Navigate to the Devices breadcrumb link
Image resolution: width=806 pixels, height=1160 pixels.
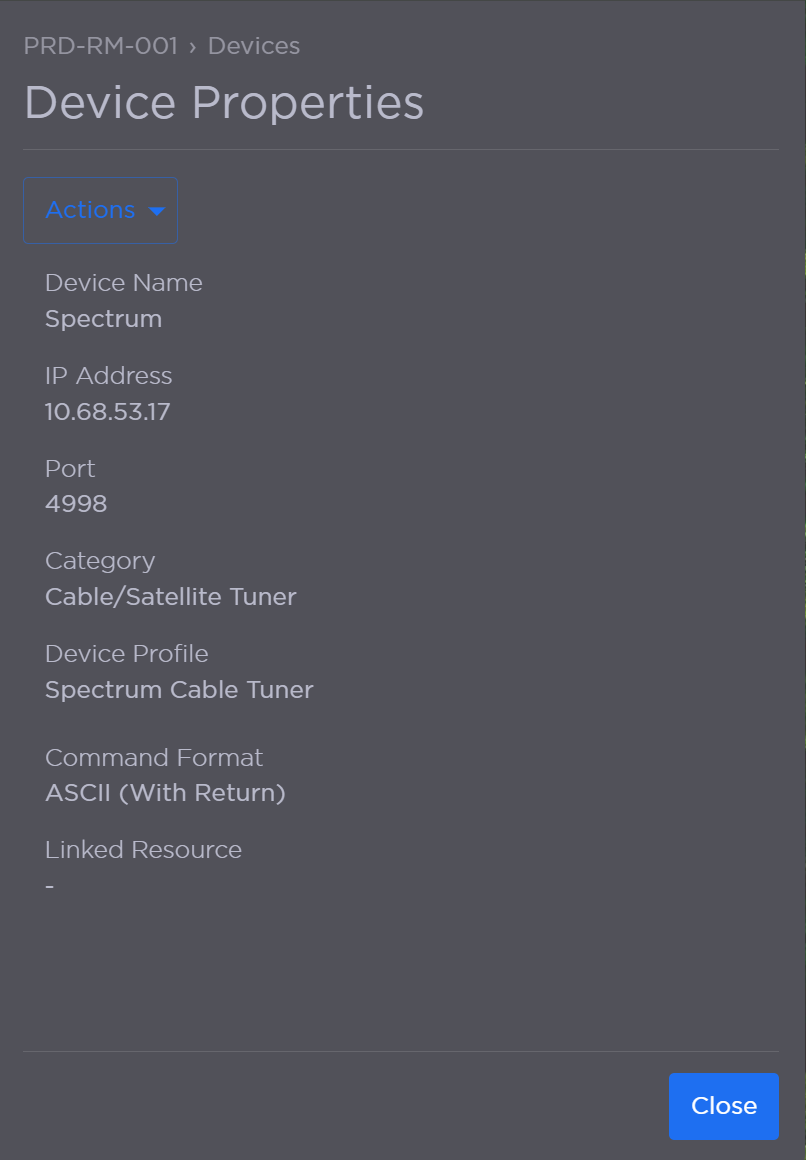point(253,46)
